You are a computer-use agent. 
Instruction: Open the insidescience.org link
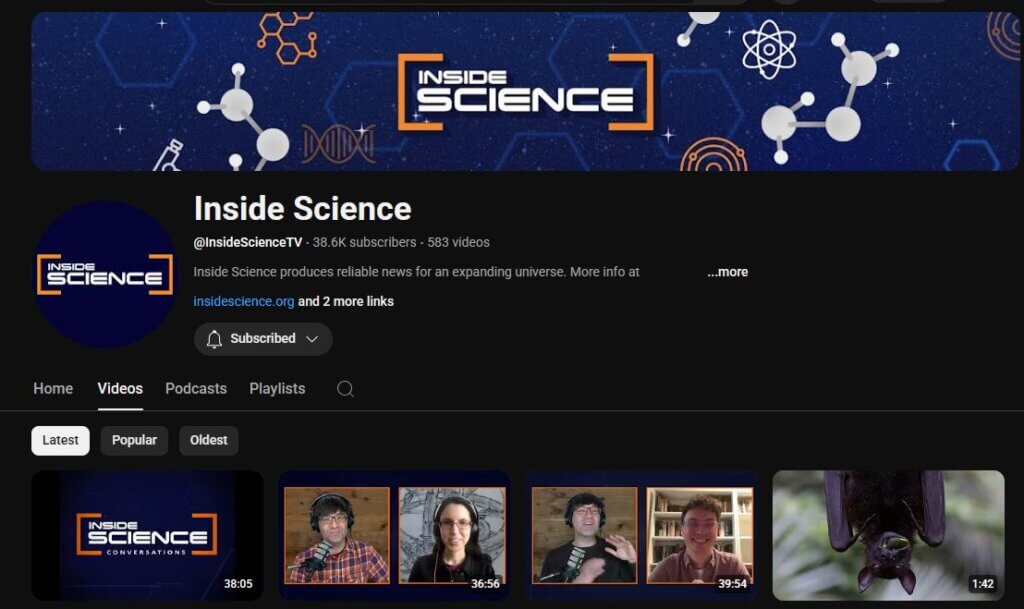[x=244, y=302]
